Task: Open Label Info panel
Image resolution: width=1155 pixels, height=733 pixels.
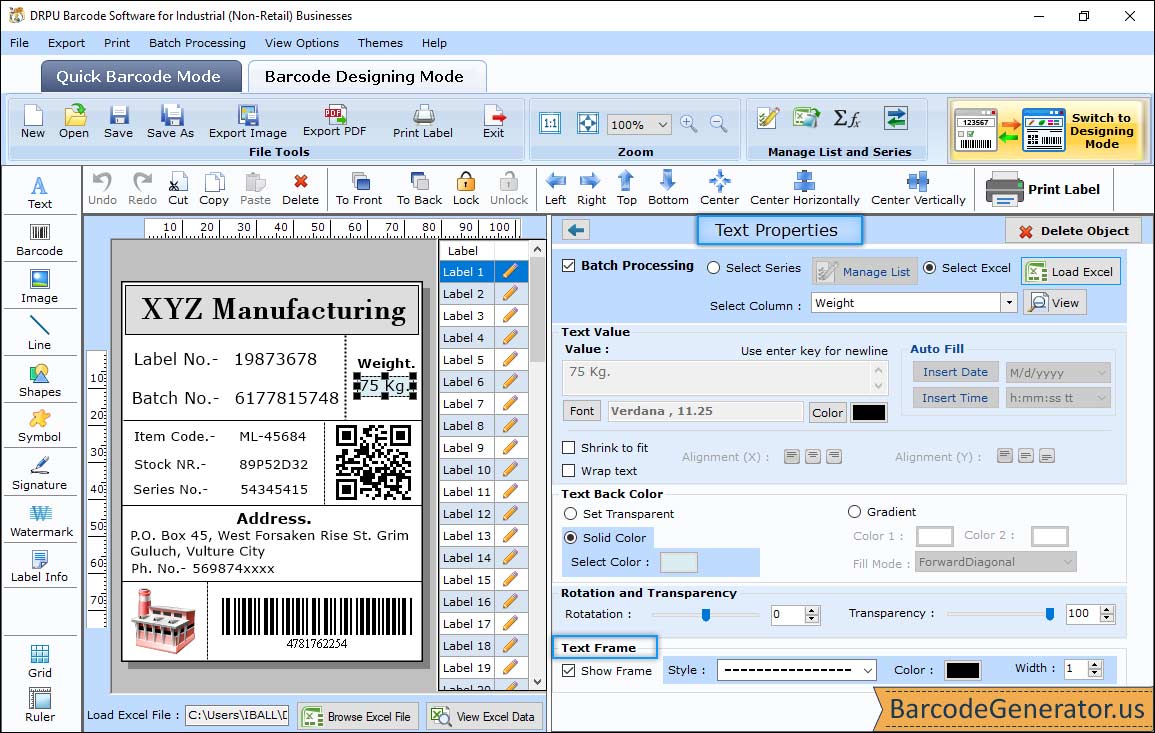Action: 40,567
